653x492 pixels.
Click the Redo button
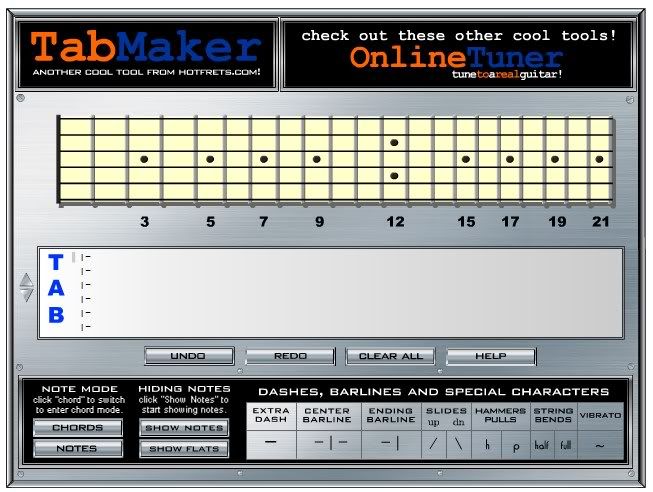[290, 356]
